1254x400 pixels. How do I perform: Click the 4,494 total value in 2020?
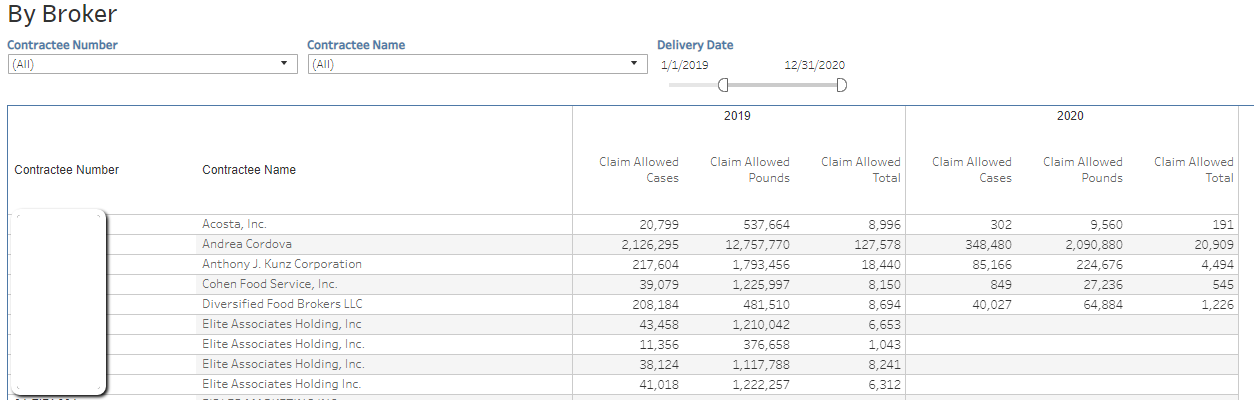pyautogui.click(x=1217, y=265)
